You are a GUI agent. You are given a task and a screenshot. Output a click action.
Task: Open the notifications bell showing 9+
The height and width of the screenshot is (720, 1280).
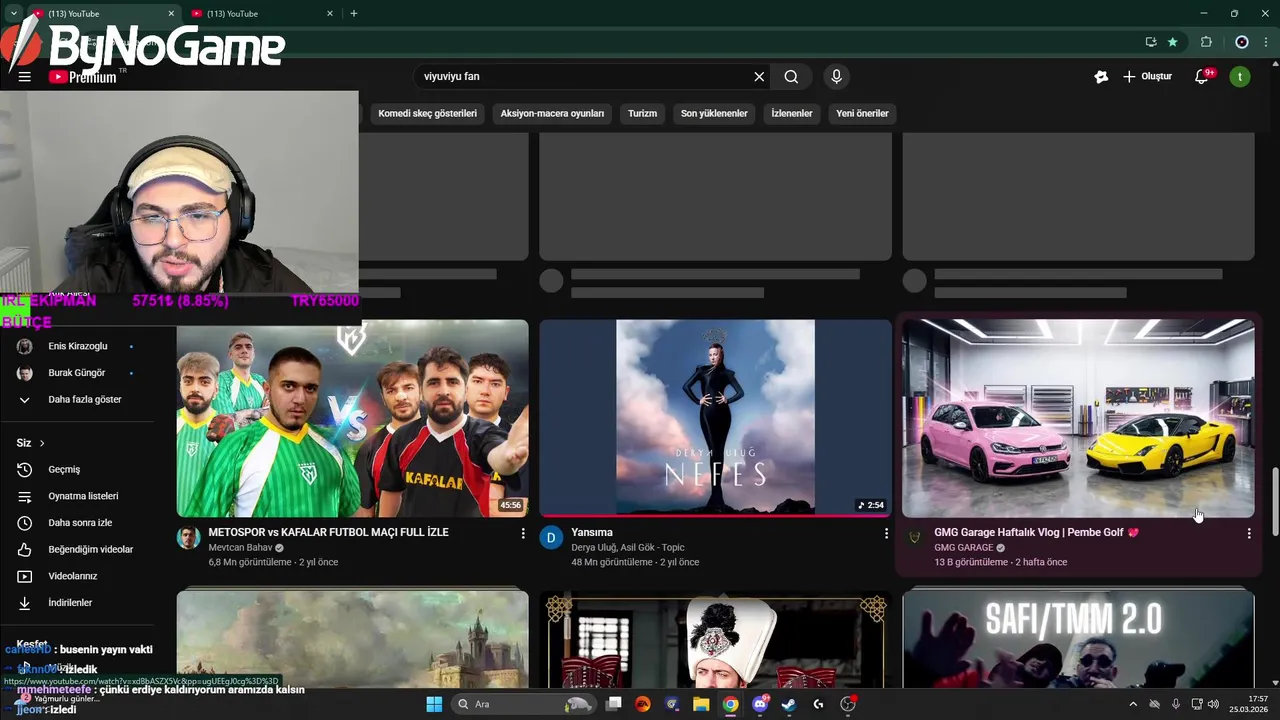(x=1203, y=77)
